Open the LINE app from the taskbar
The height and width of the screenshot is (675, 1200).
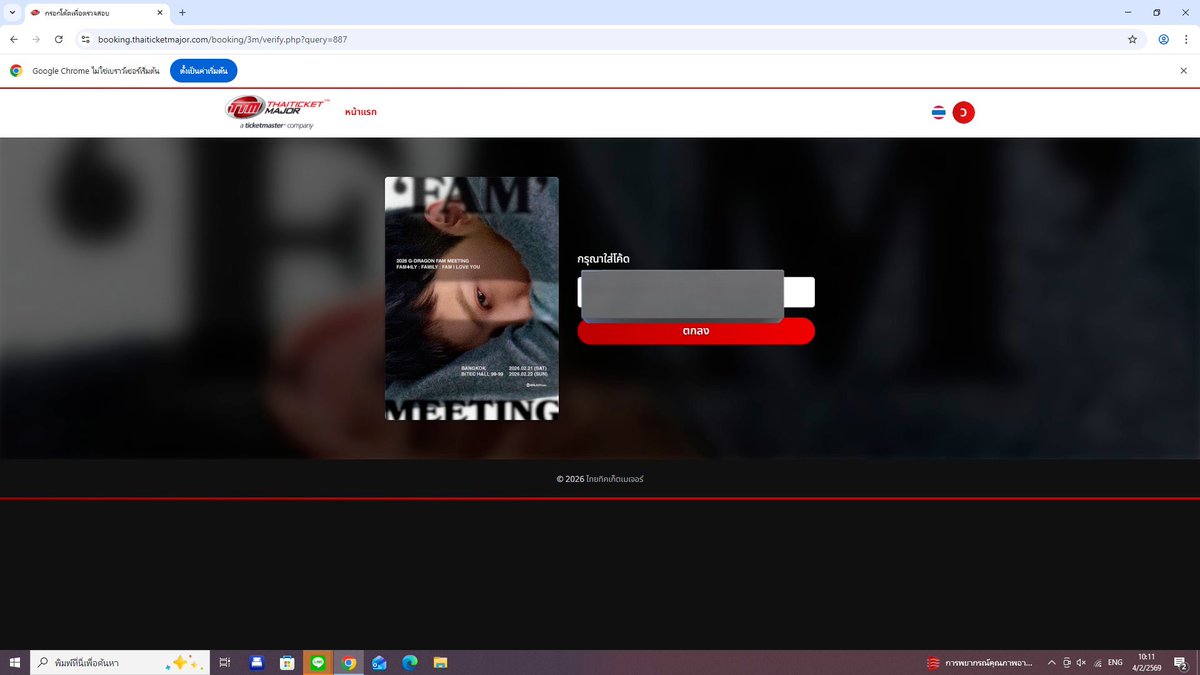318,662
